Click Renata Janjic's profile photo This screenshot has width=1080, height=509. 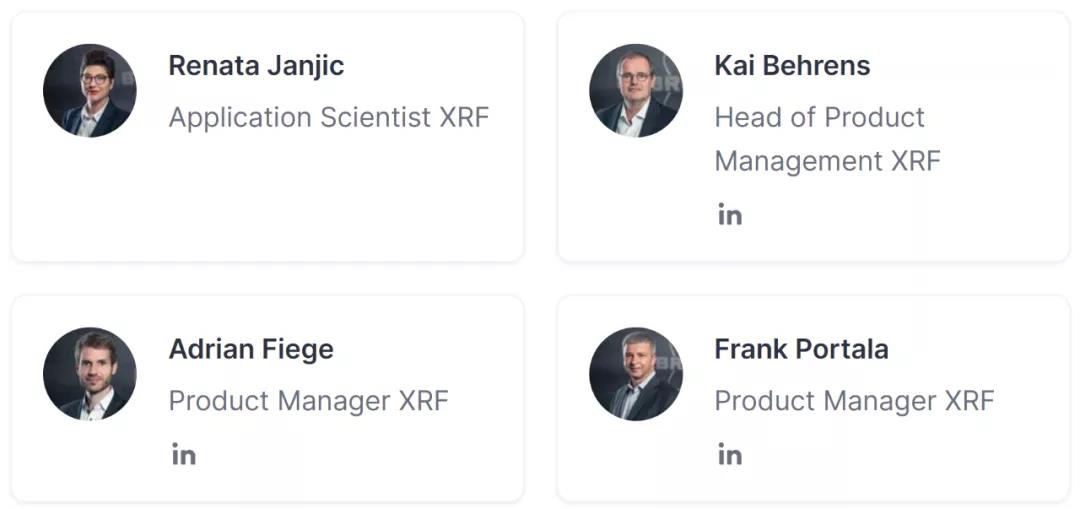(90, 90)
